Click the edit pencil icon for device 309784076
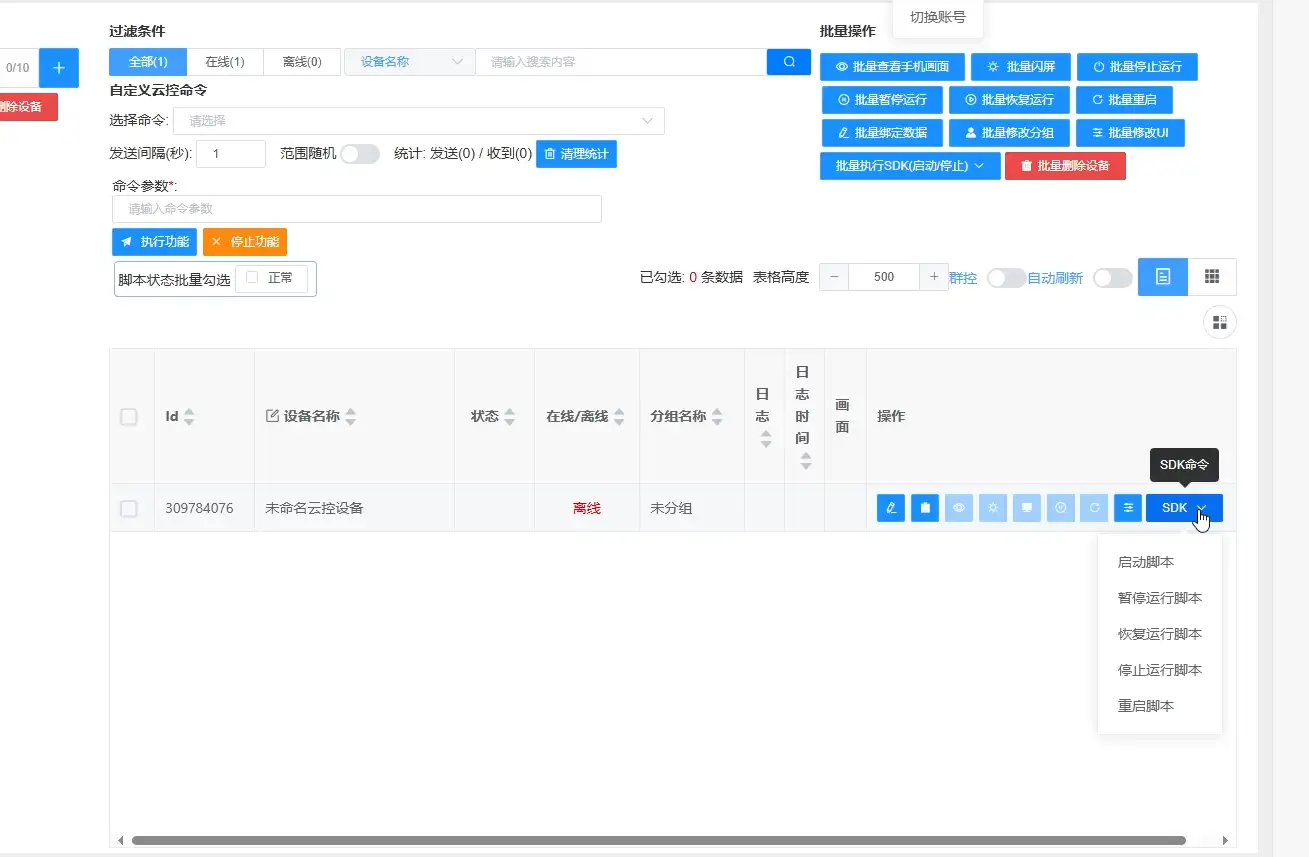This screenshot has width=1309, height=857. (x=890, y=507)
